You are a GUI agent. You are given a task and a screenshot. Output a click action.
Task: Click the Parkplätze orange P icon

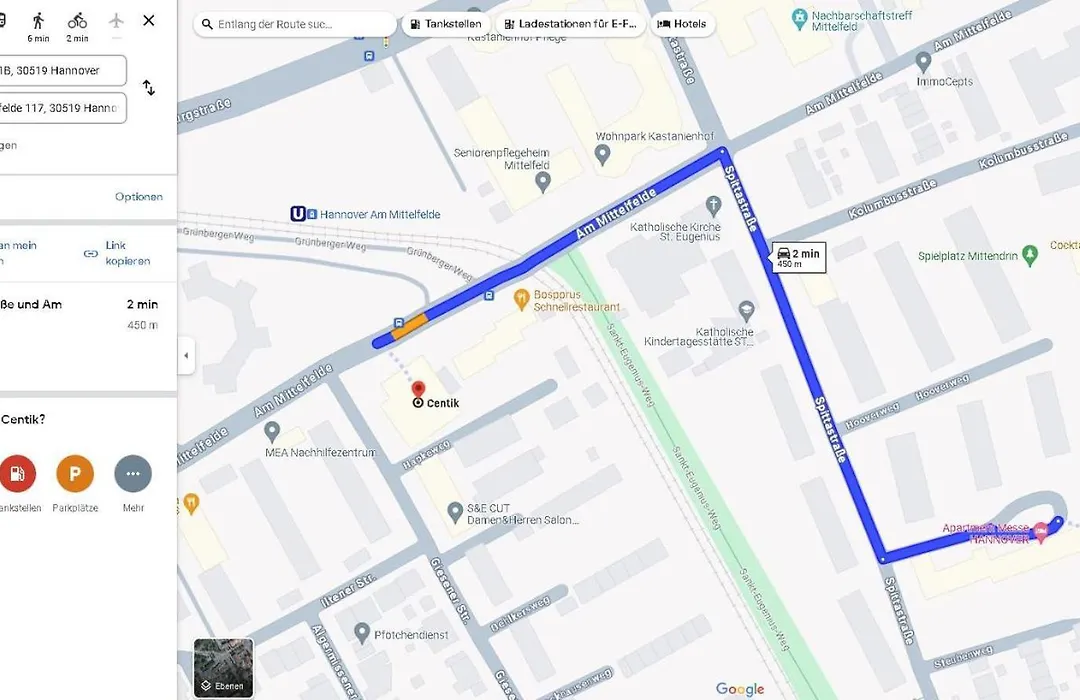[75, 473]
